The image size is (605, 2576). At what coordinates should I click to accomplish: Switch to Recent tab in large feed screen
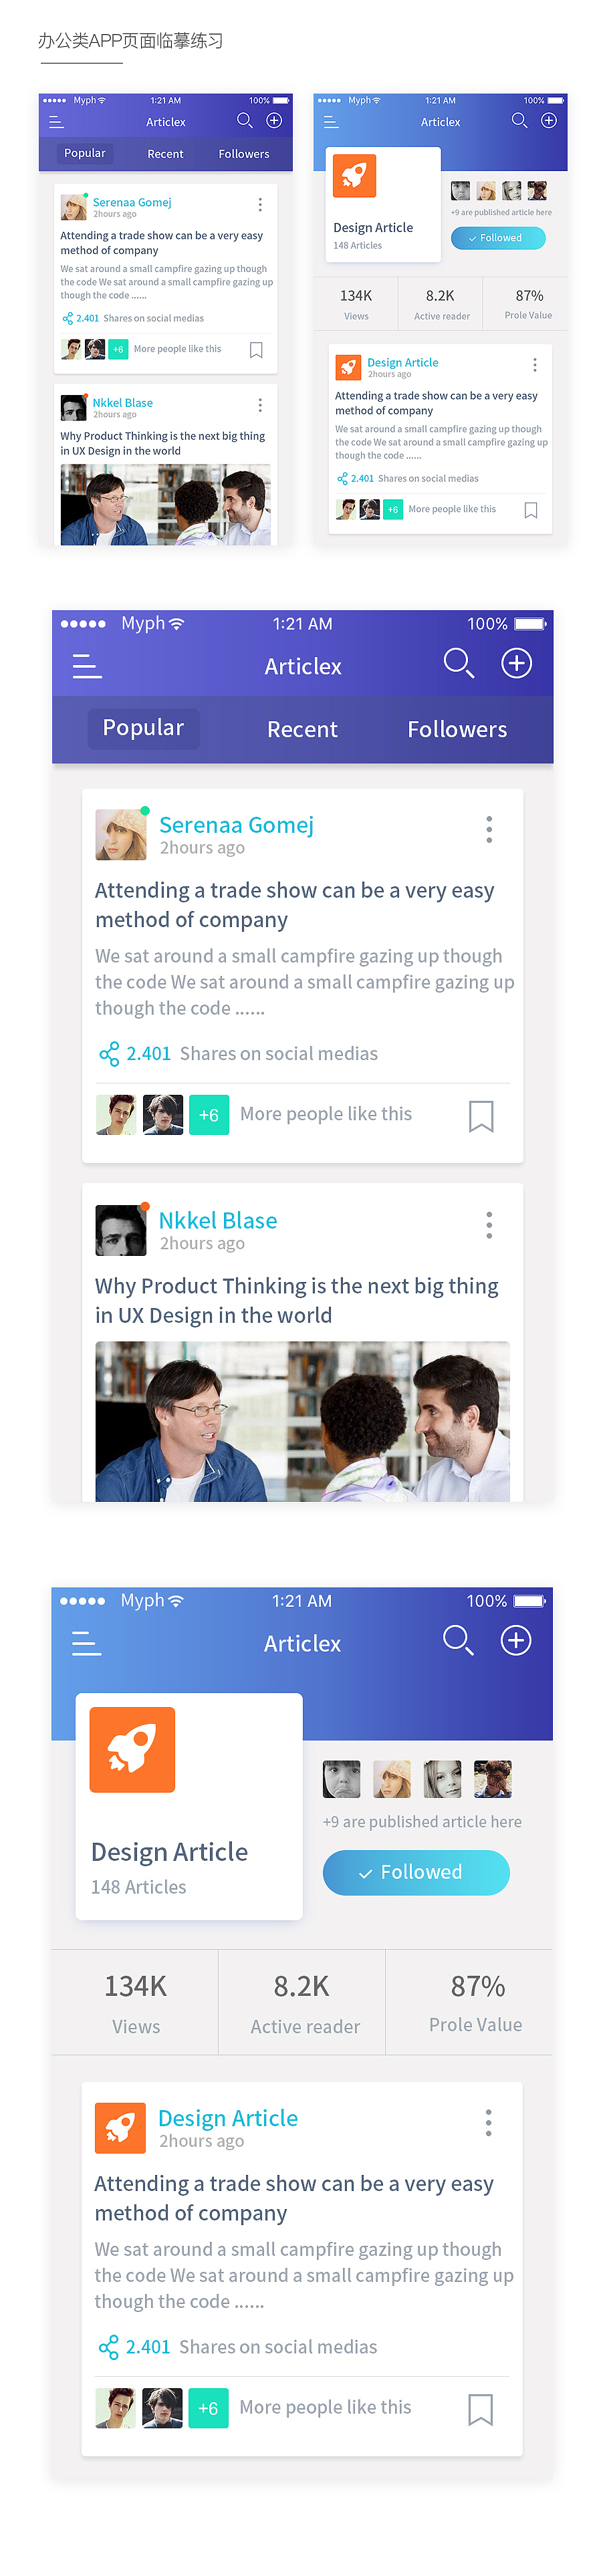click(302, 730)
